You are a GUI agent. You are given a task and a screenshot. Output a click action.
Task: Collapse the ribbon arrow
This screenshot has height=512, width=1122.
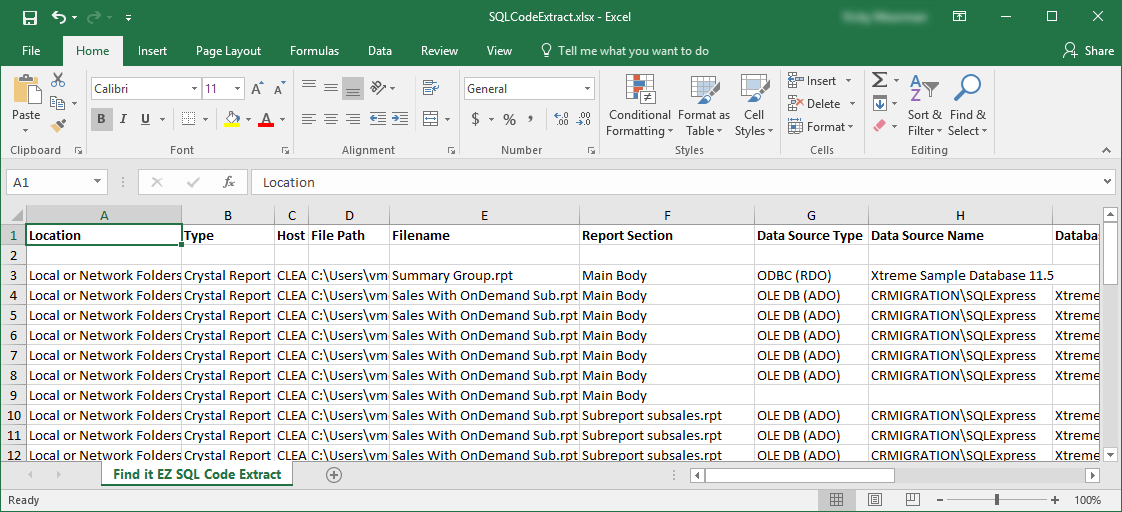tap(1107, 151)
